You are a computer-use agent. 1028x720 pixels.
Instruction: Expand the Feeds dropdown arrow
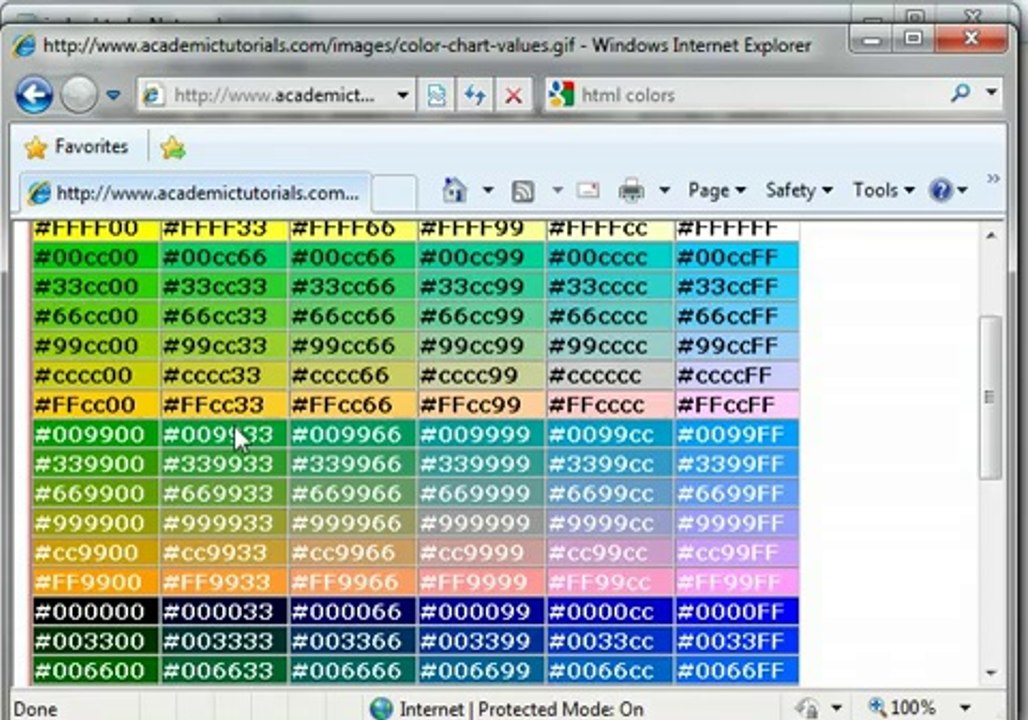coord(557,191)
